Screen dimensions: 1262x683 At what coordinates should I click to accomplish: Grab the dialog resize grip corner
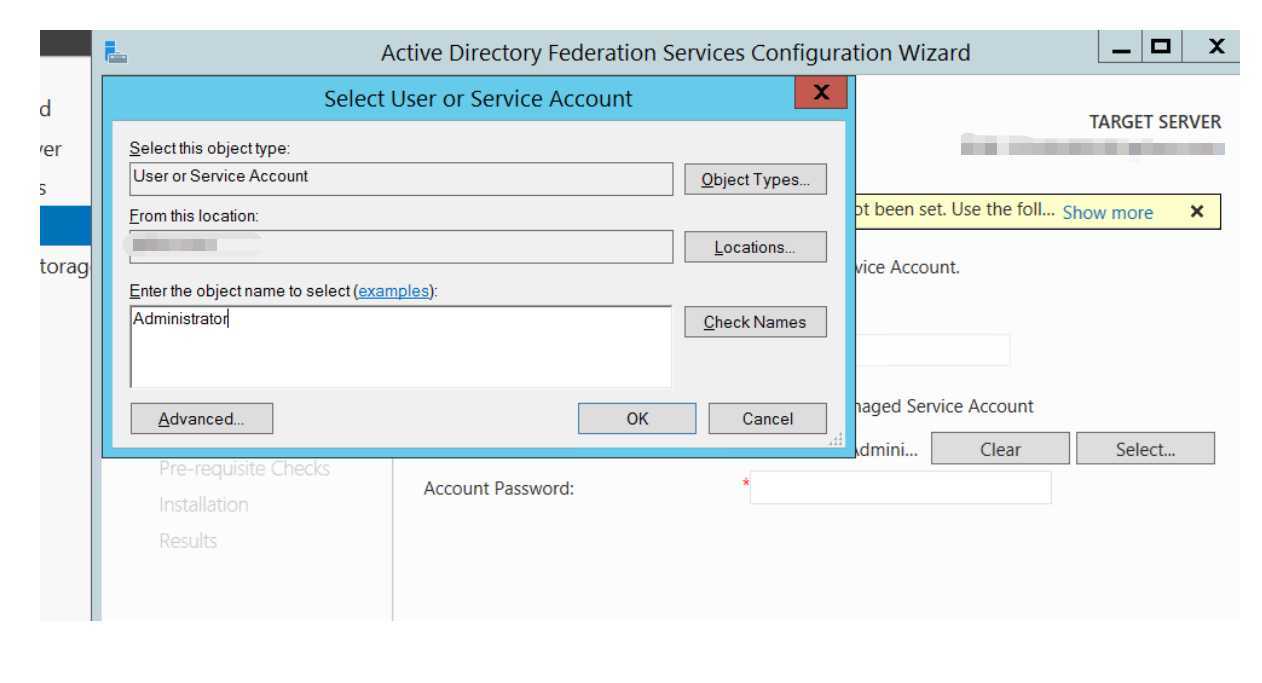pos(837,439)
